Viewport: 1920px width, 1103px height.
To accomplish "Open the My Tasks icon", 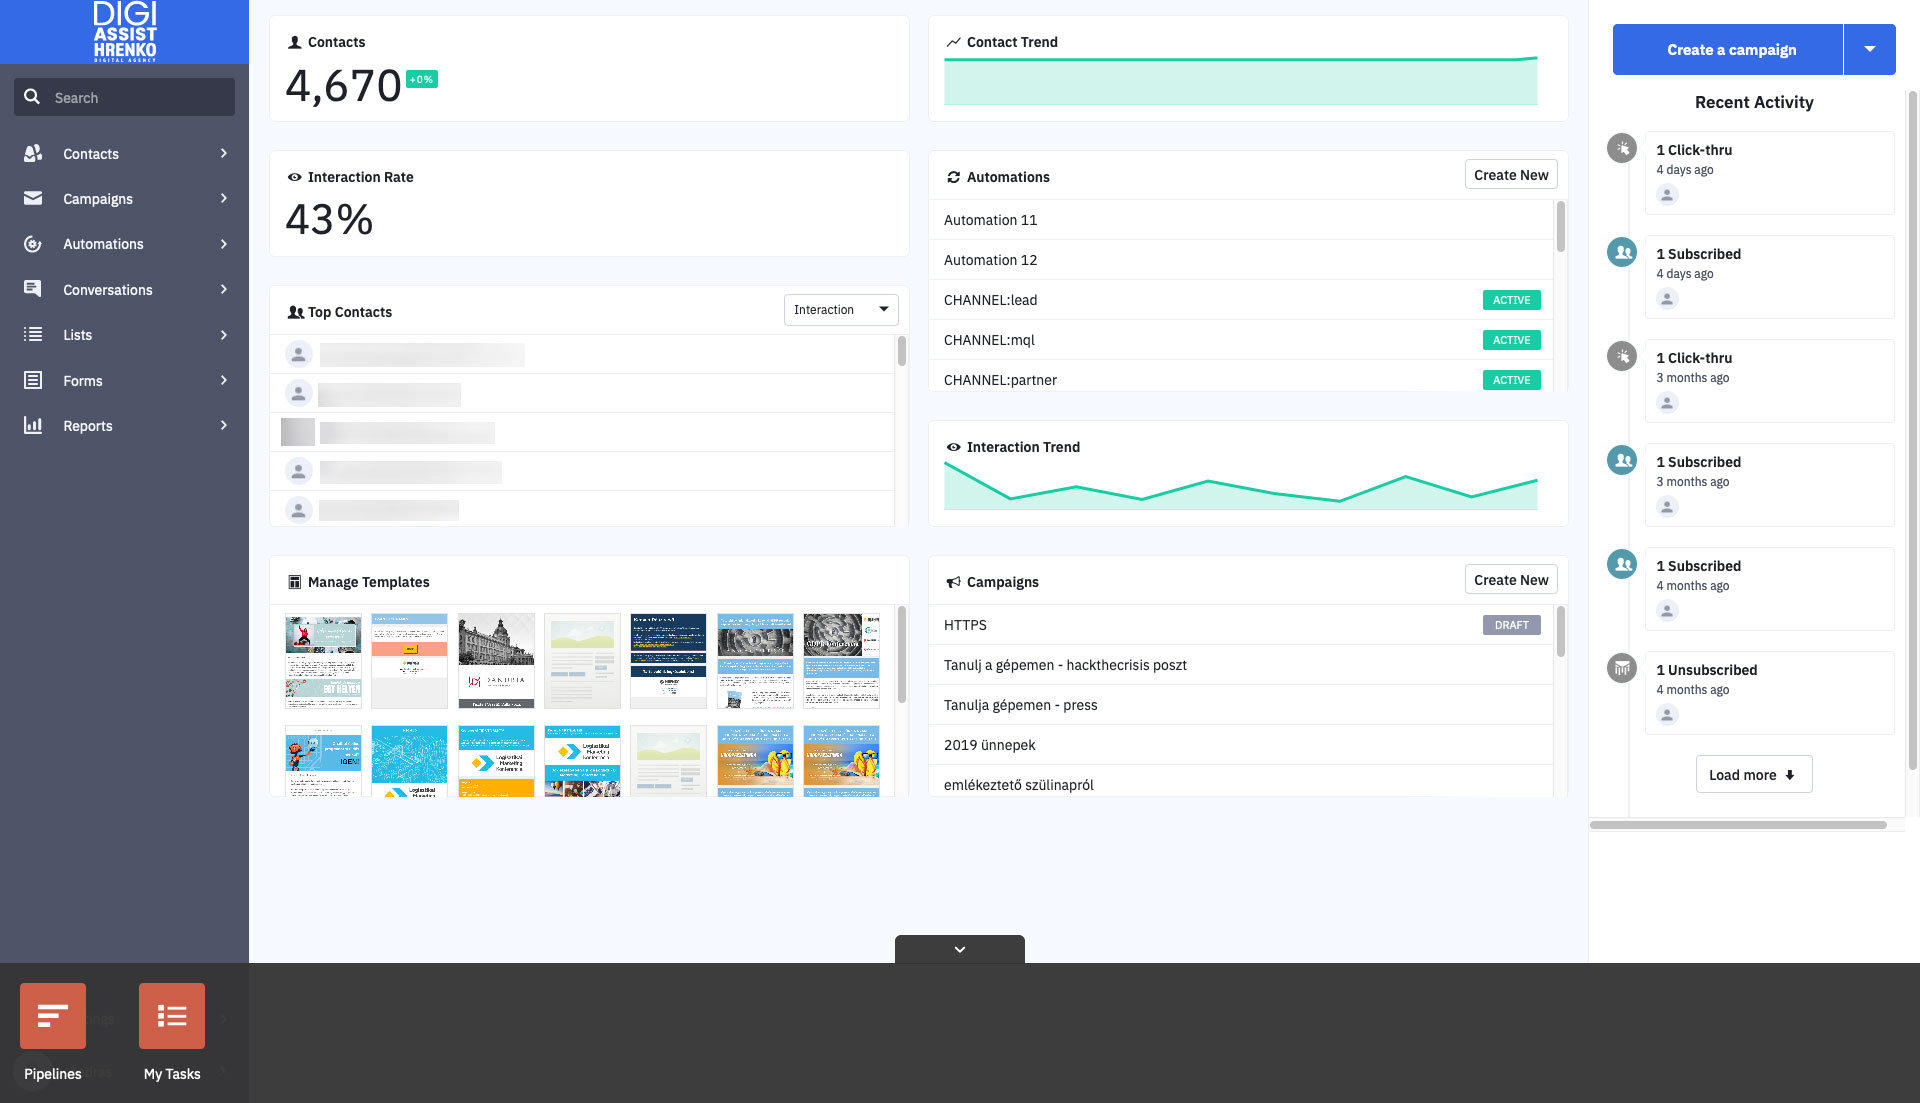I will coord(172,1016).
